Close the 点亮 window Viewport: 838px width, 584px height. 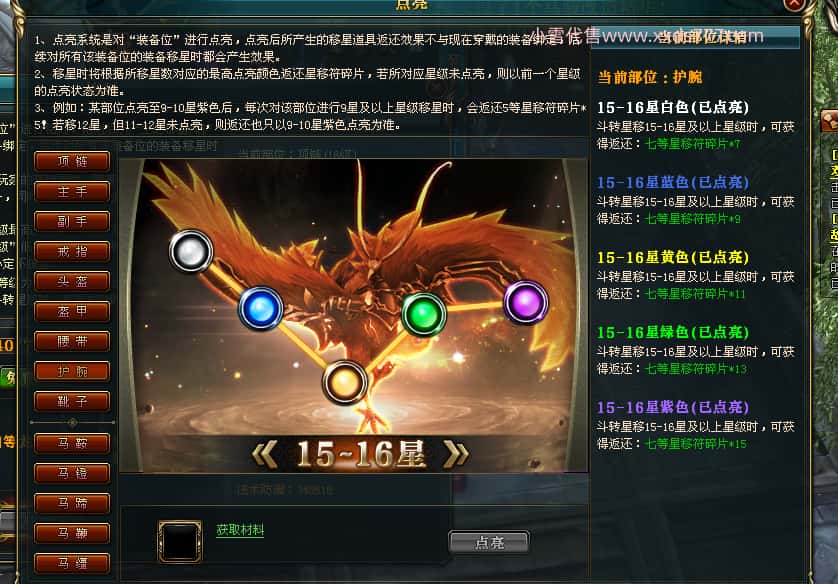point(794,3)
